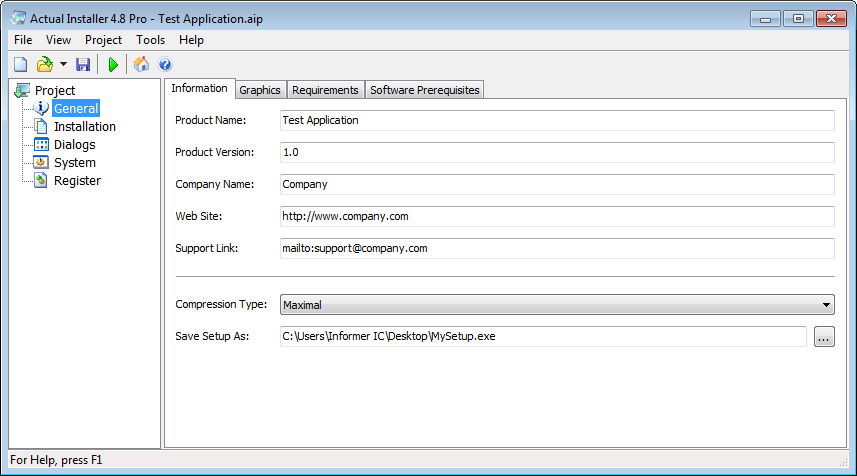The height and width of the screenshot is (476, 857).
Task: Maximize the Actual Installer window
Action: pos(798,19)
